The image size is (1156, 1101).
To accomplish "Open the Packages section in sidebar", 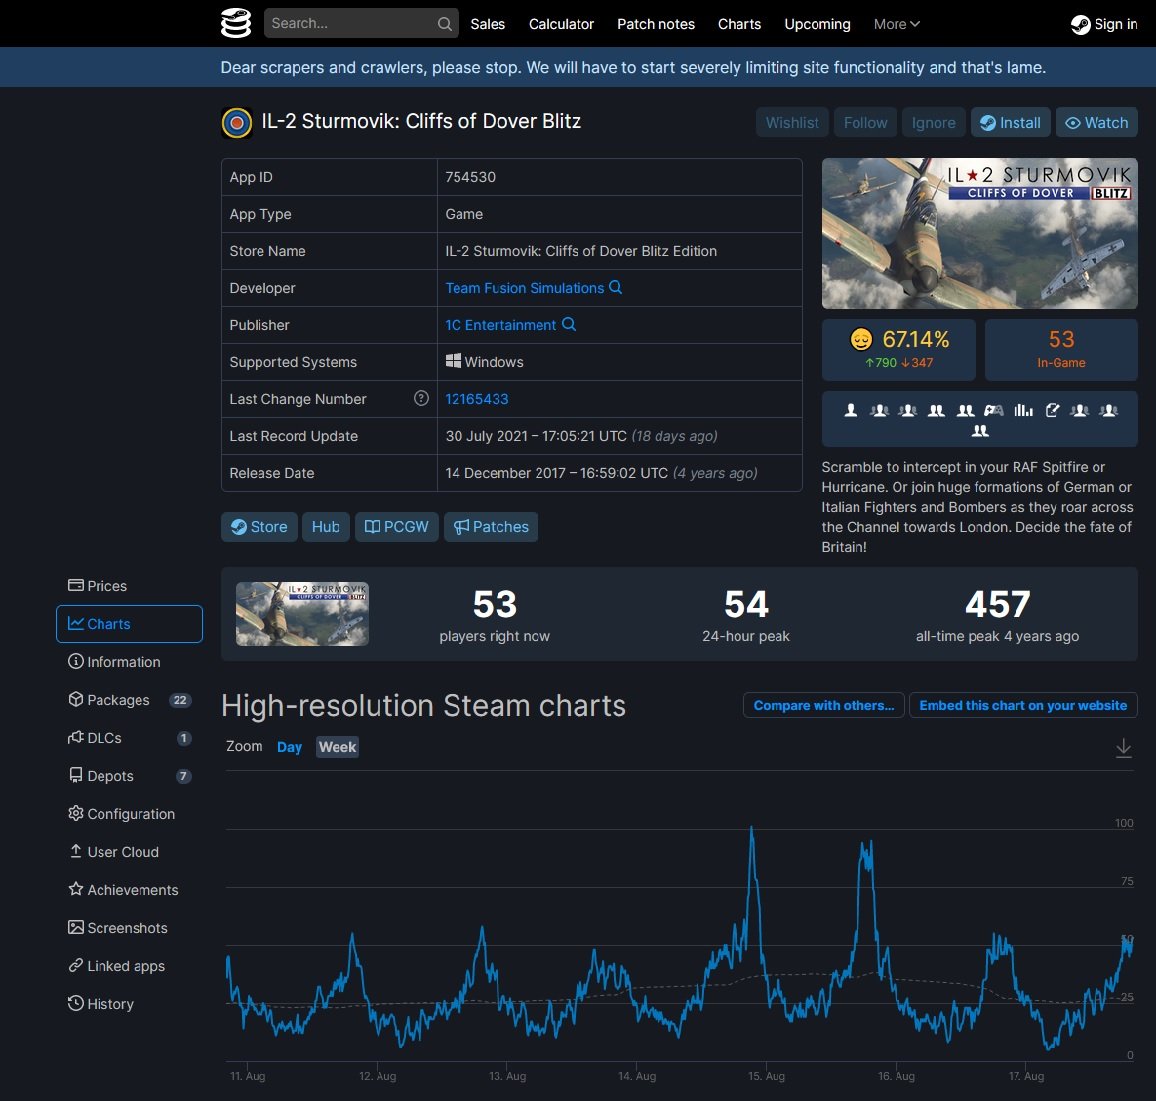I will tap(118, 700).
